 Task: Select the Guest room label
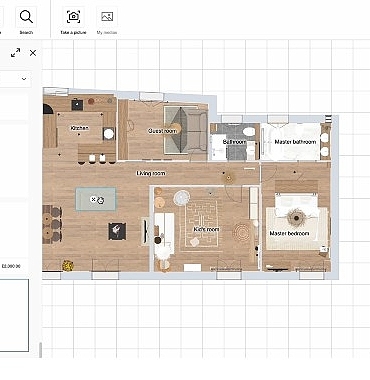(x=162, y=131)
